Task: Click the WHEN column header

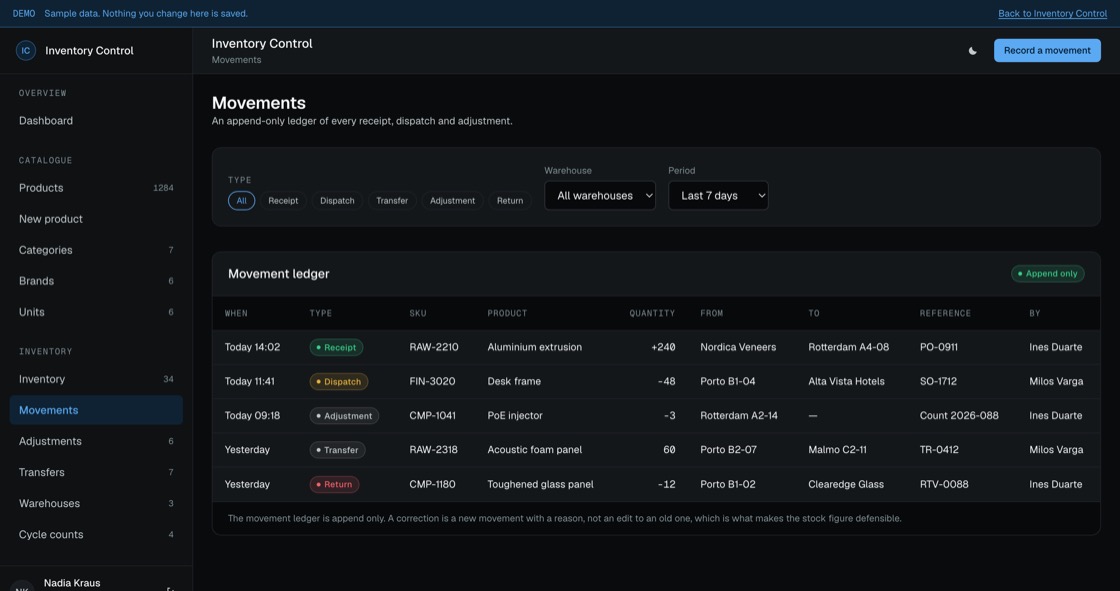Action: coord(236,314)
